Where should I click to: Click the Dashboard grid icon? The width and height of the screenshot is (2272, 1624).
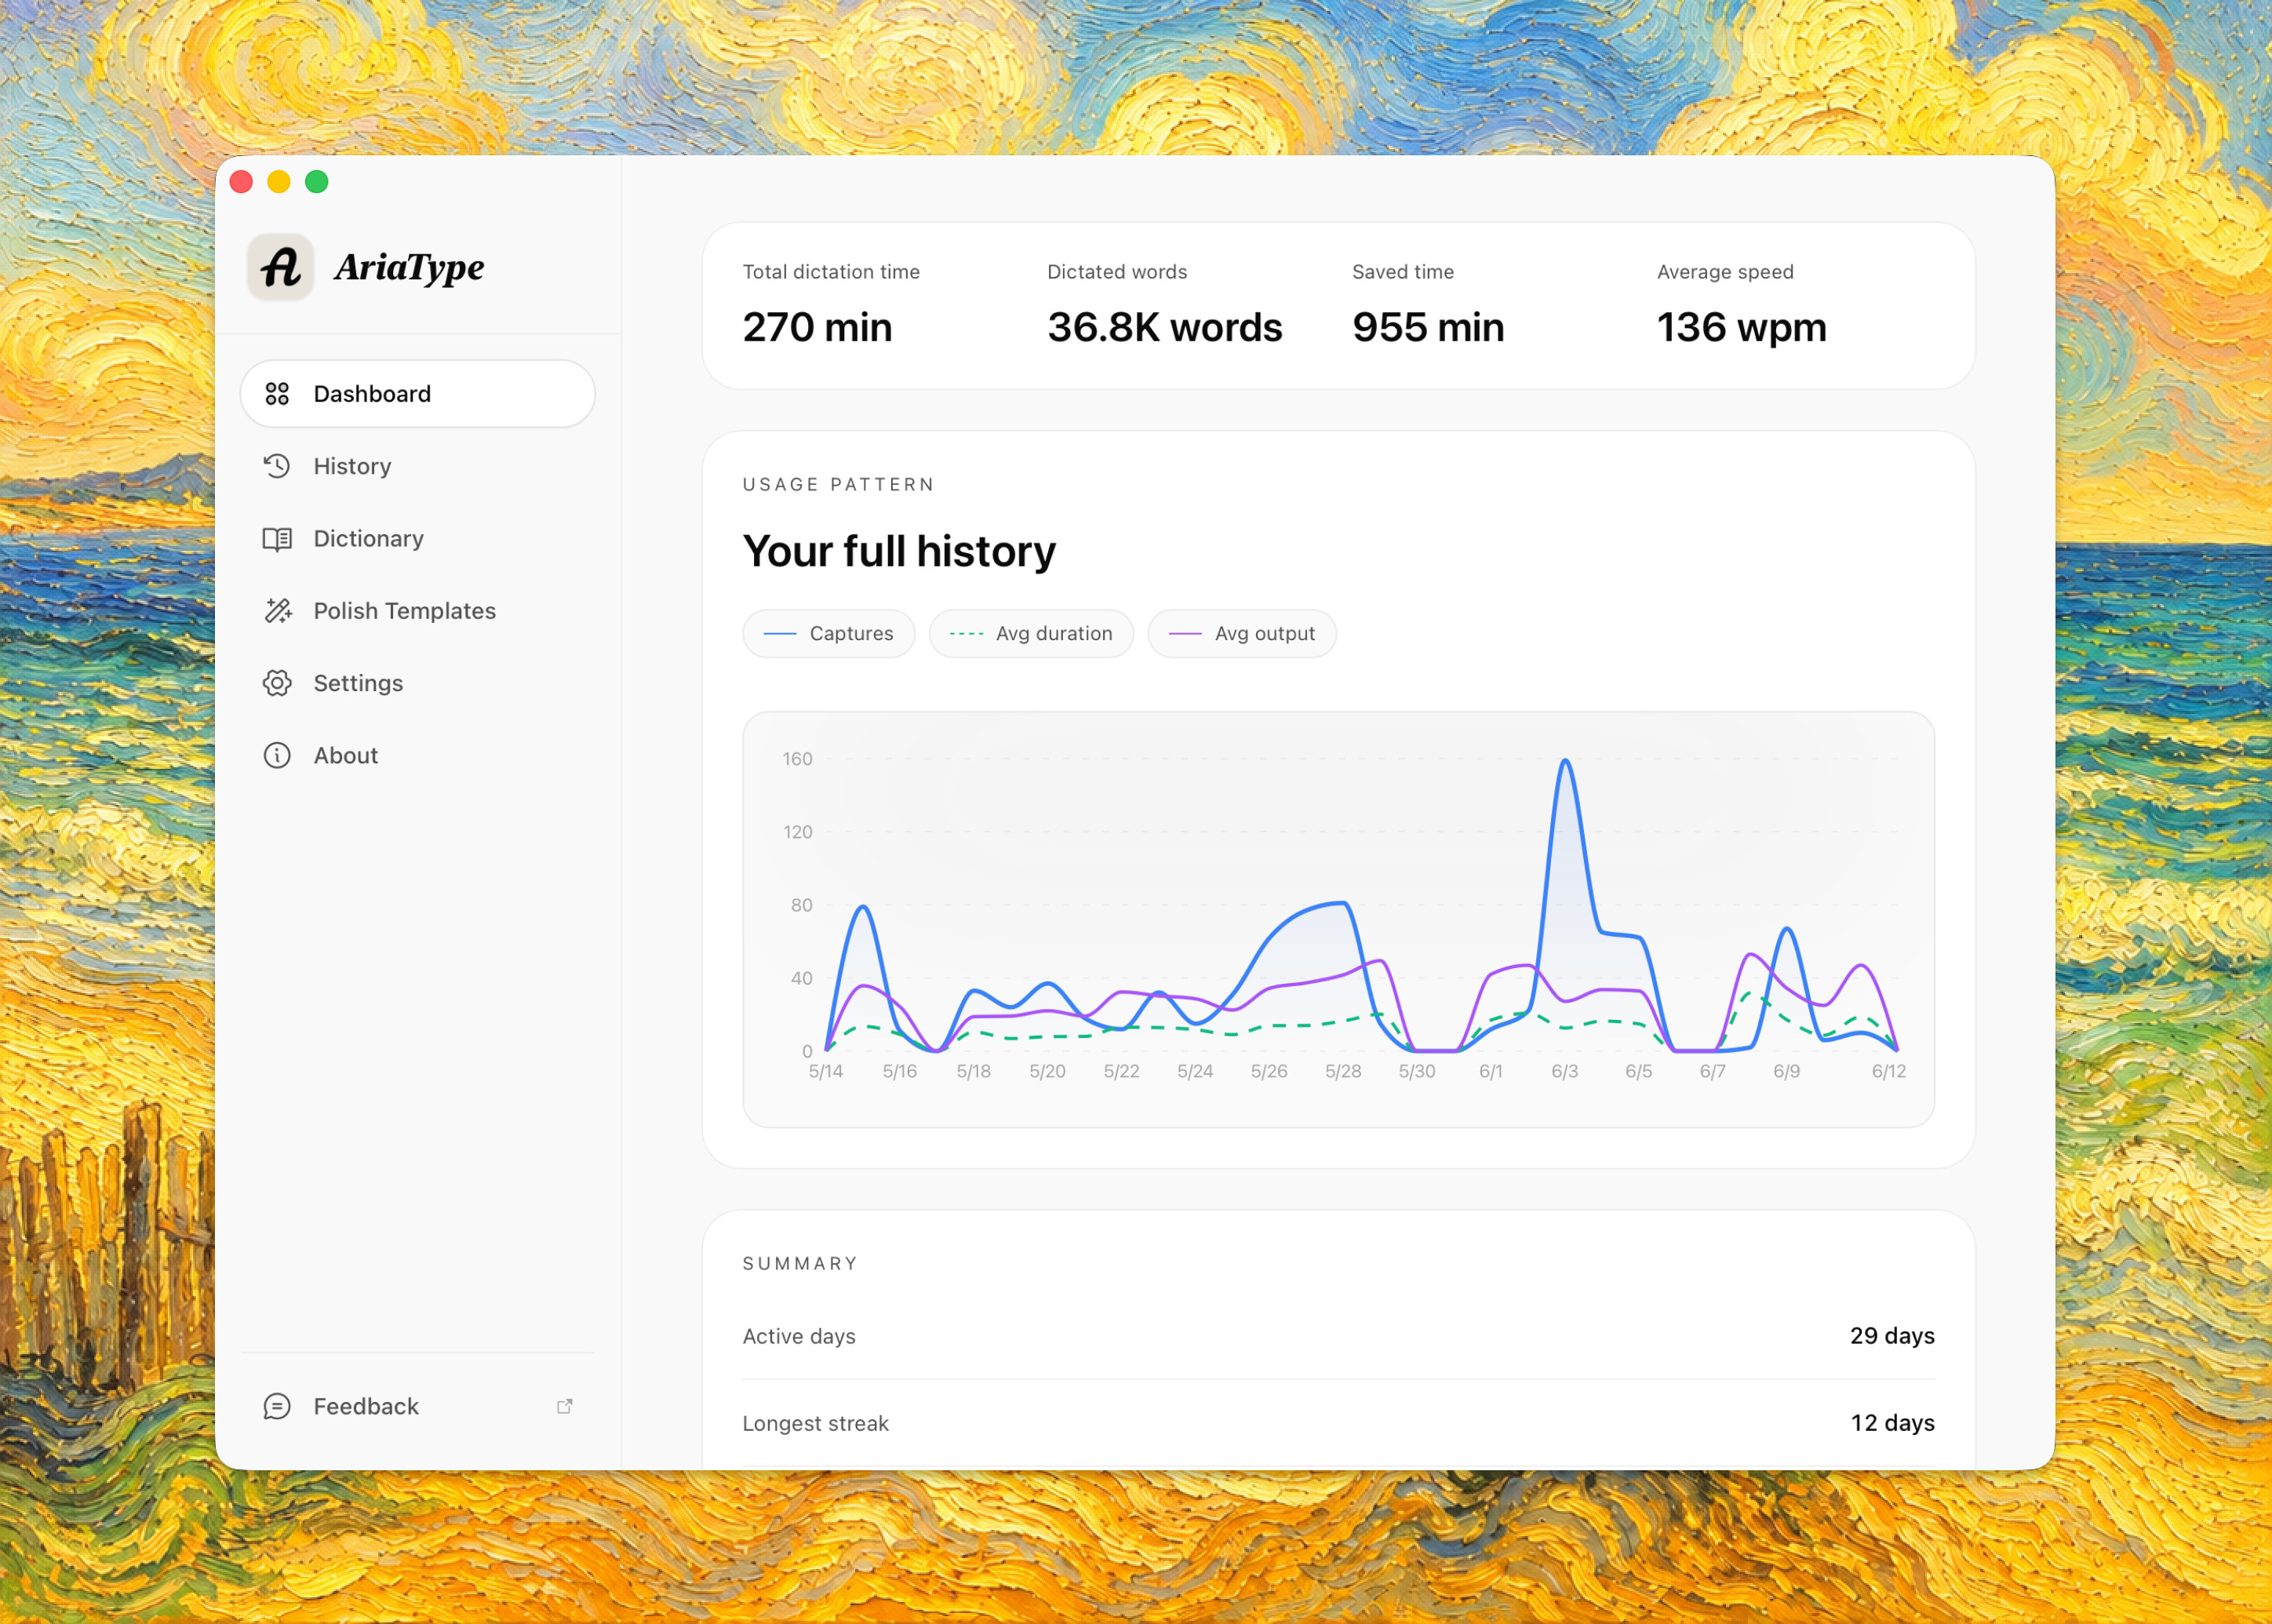(x=277, y=394)
